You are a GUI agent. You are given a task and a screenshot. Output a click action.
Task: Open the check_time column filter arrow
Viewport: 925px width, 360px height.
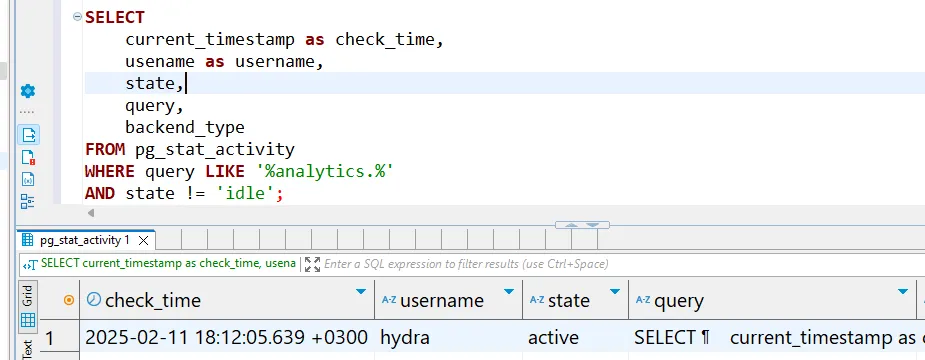click(x=361, y=292)
